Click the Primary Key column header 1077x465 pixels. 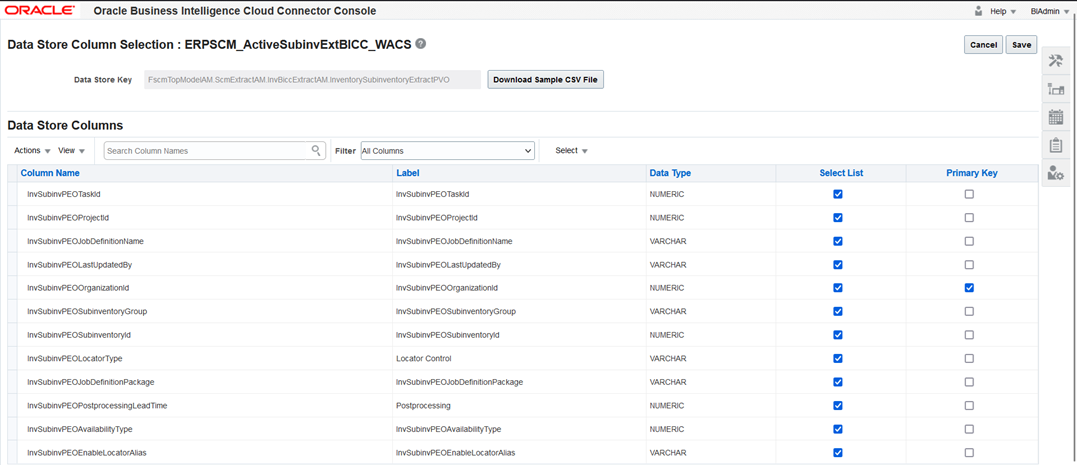971,173
